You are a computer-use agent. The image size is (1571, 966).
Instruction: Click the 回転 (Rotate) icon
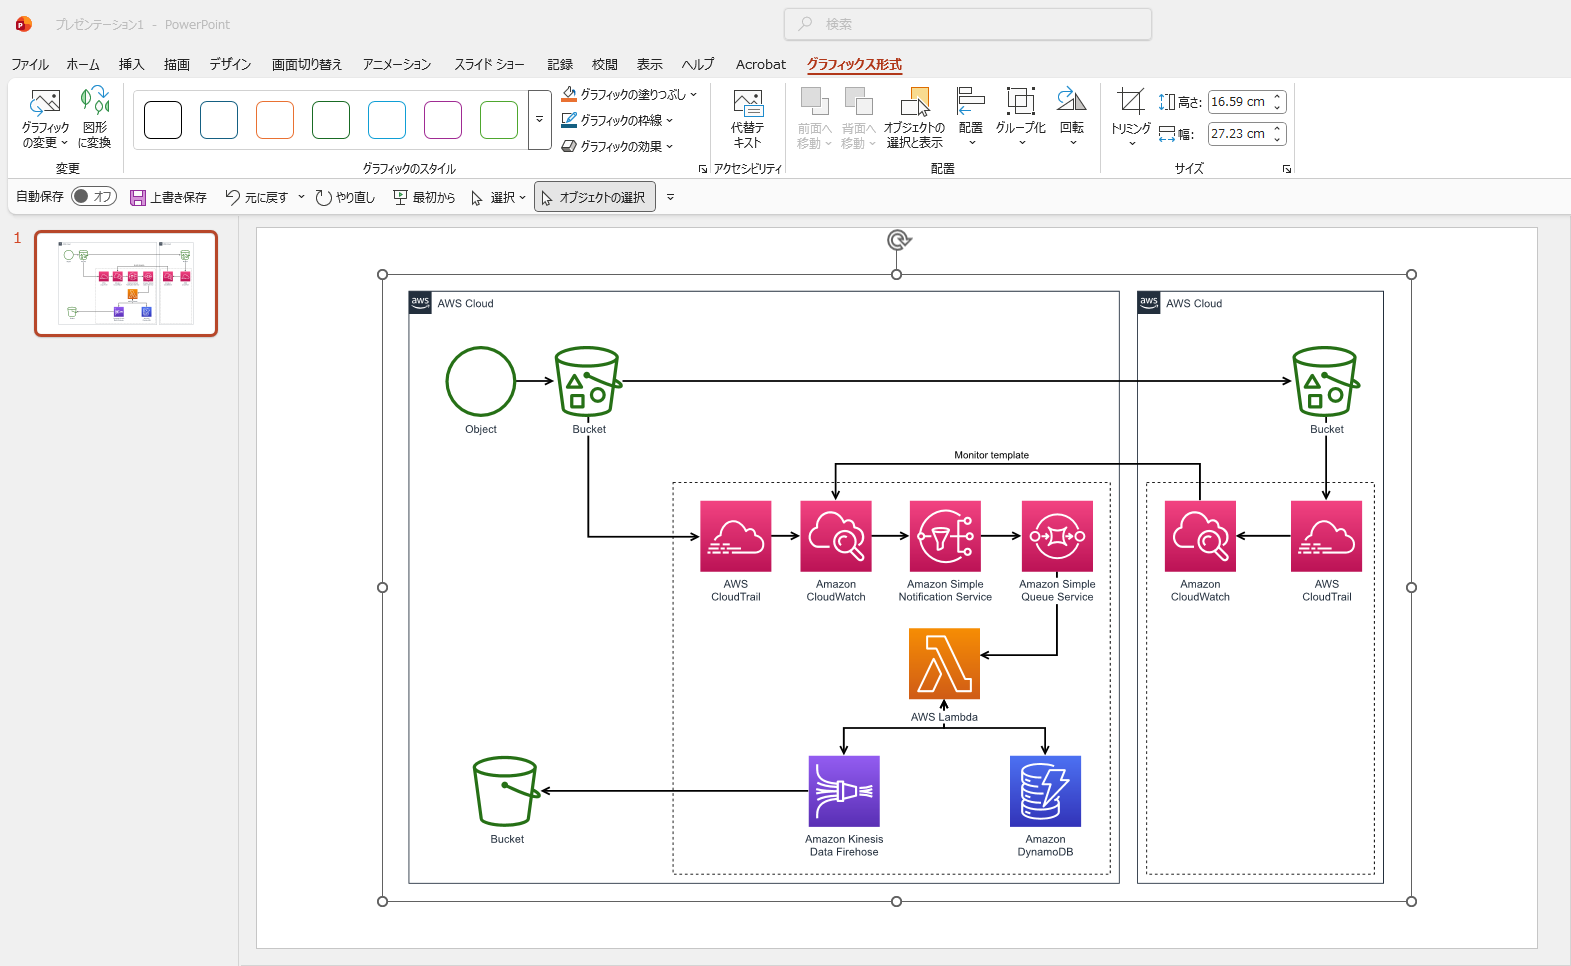tap(1071, 102)
